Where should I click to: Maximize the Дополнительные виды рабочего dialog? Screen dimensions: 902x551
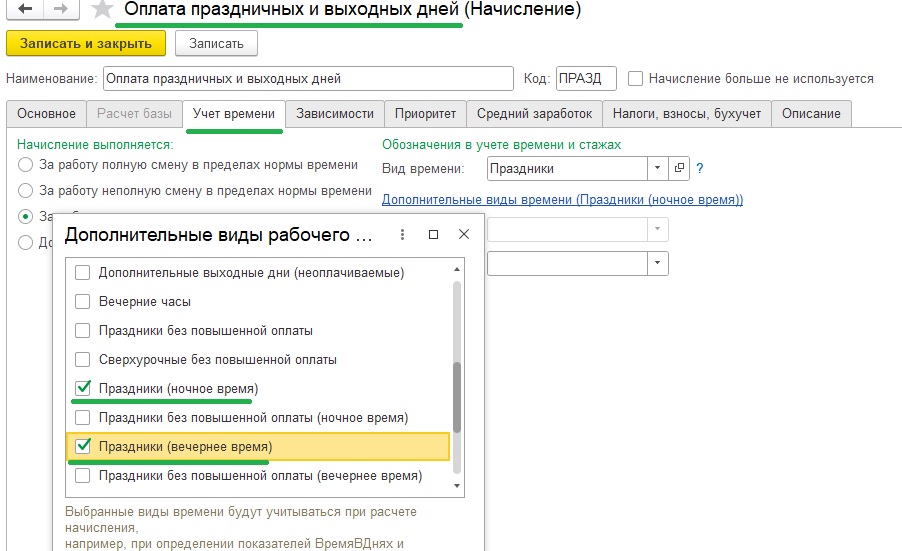click(x=433, y=234)
